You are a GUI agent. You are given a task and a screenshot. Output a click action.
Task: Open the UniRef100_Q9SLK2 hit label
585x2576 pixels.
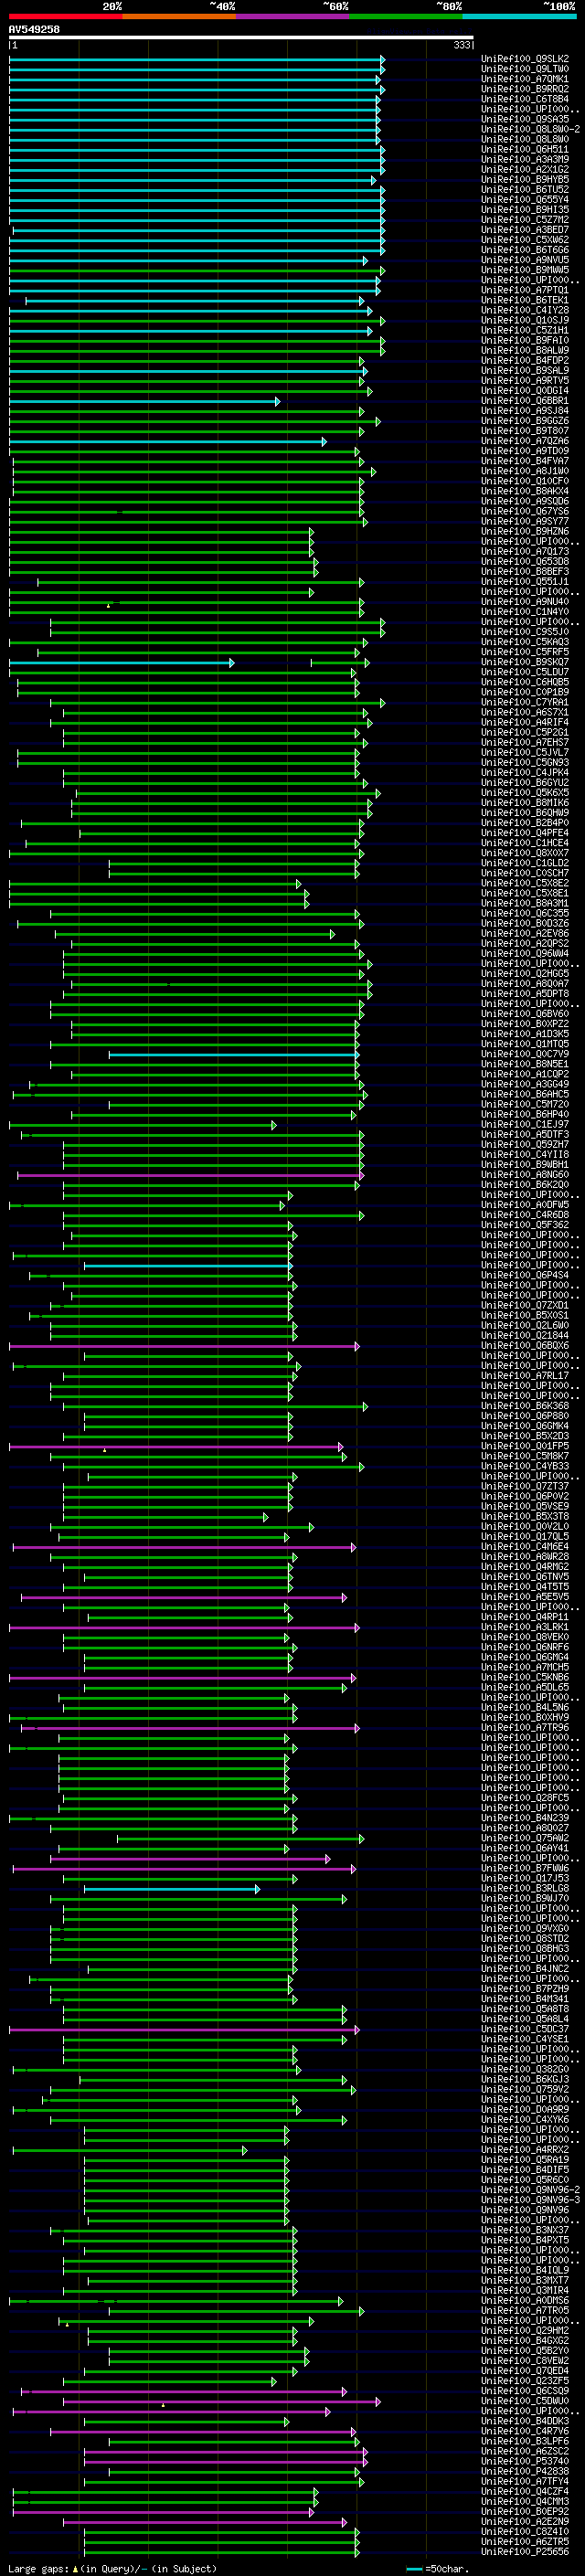pos(525,59)
